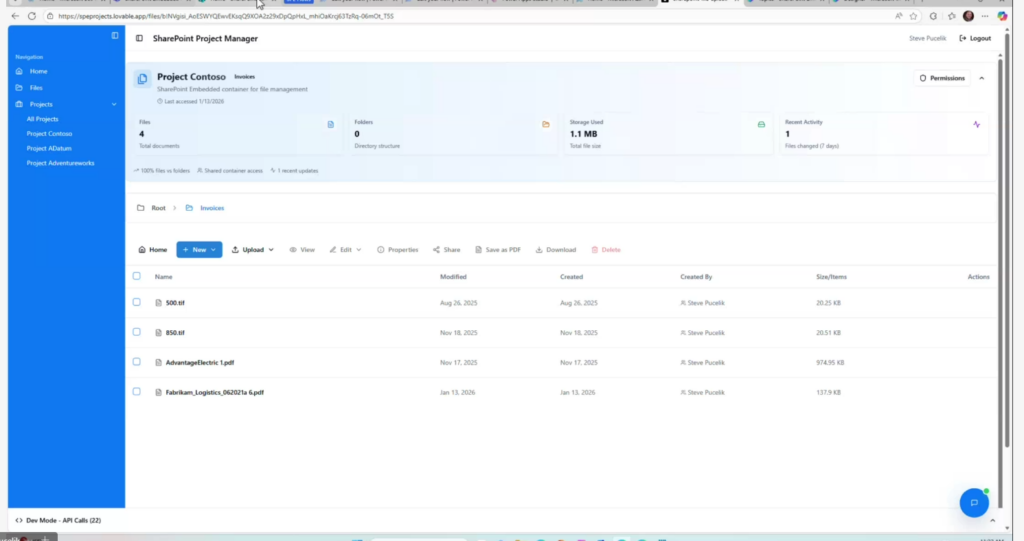
Task: Open the New dropdown menu
Action: (199, 250)
